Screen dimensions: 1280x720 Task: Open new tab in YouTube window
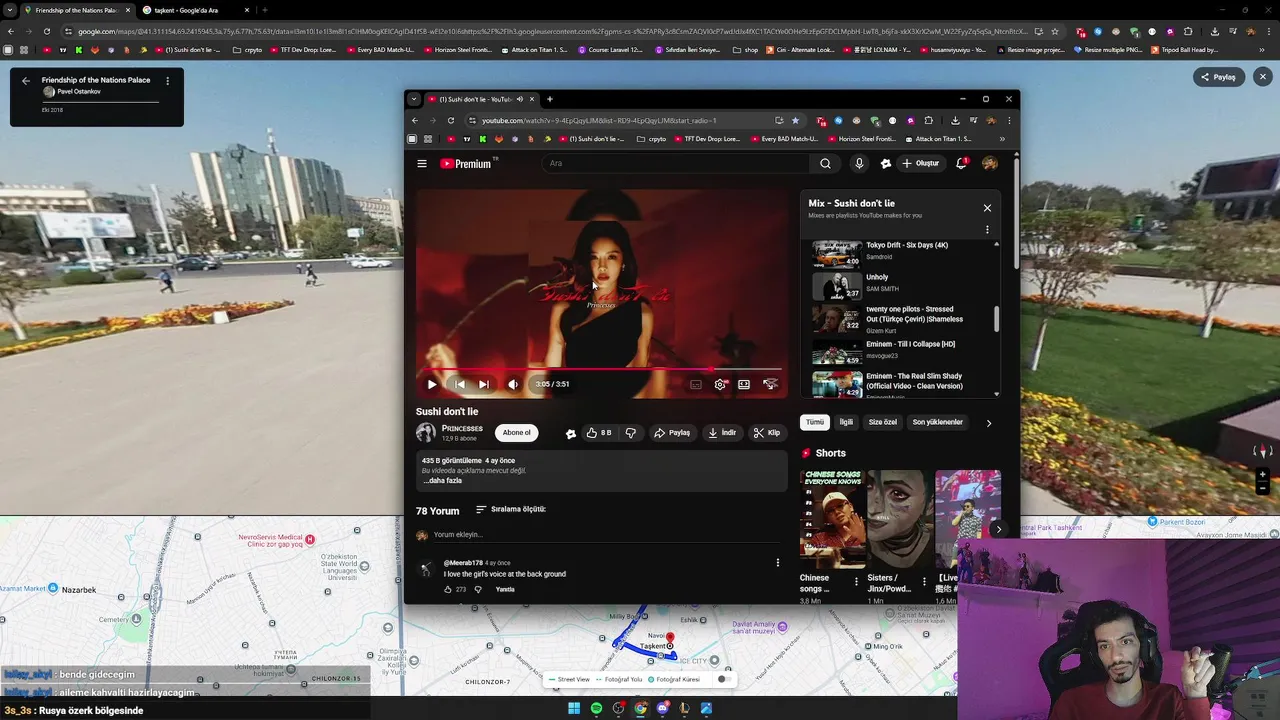[x=550, y=99]
